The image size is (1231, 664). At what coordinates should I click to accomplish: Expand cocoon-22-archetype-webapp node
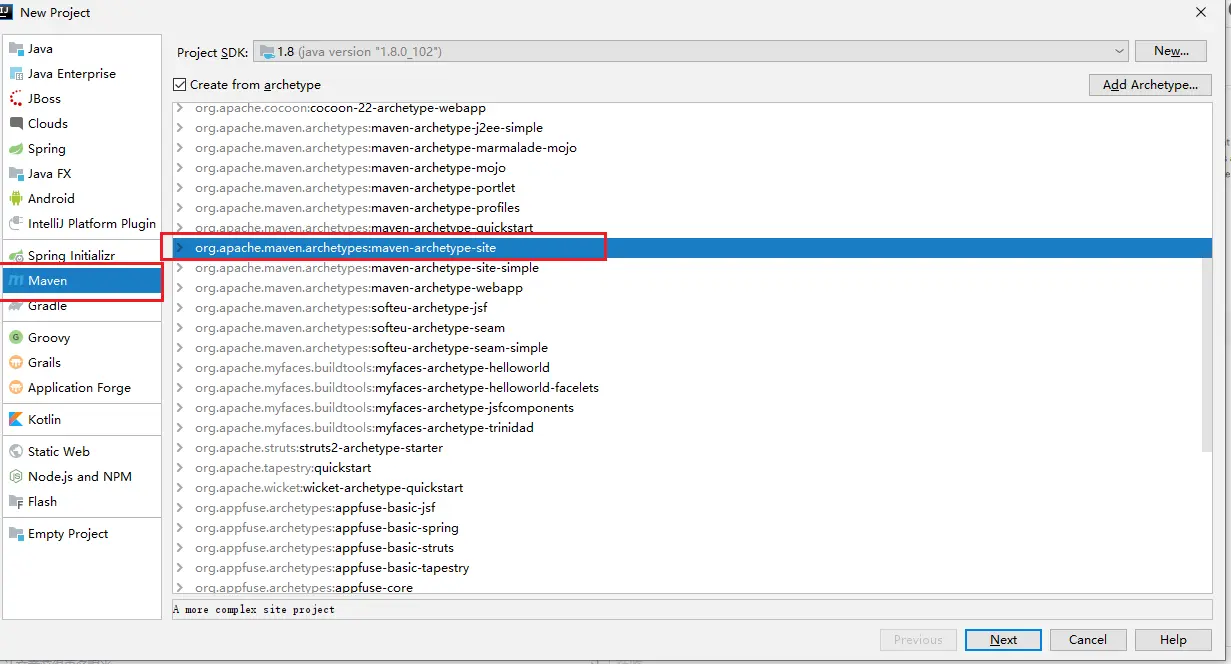179,108
